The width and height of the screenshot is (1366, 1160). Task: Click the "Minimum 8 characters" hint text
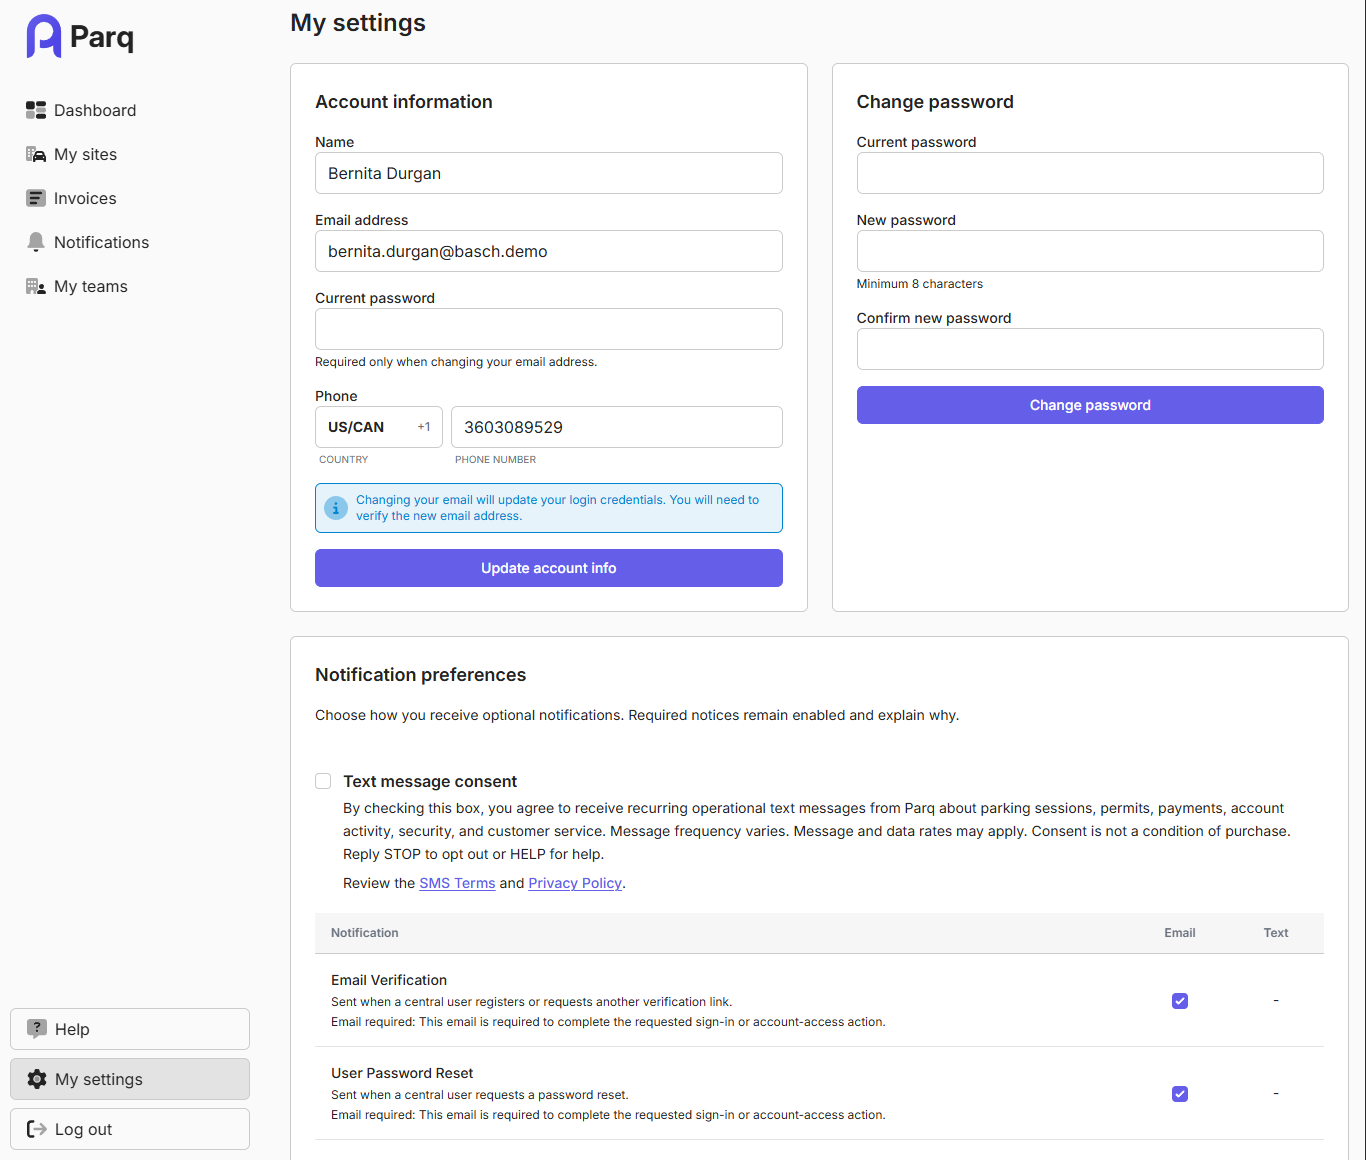pyautogui.click(x=920, y=284)
